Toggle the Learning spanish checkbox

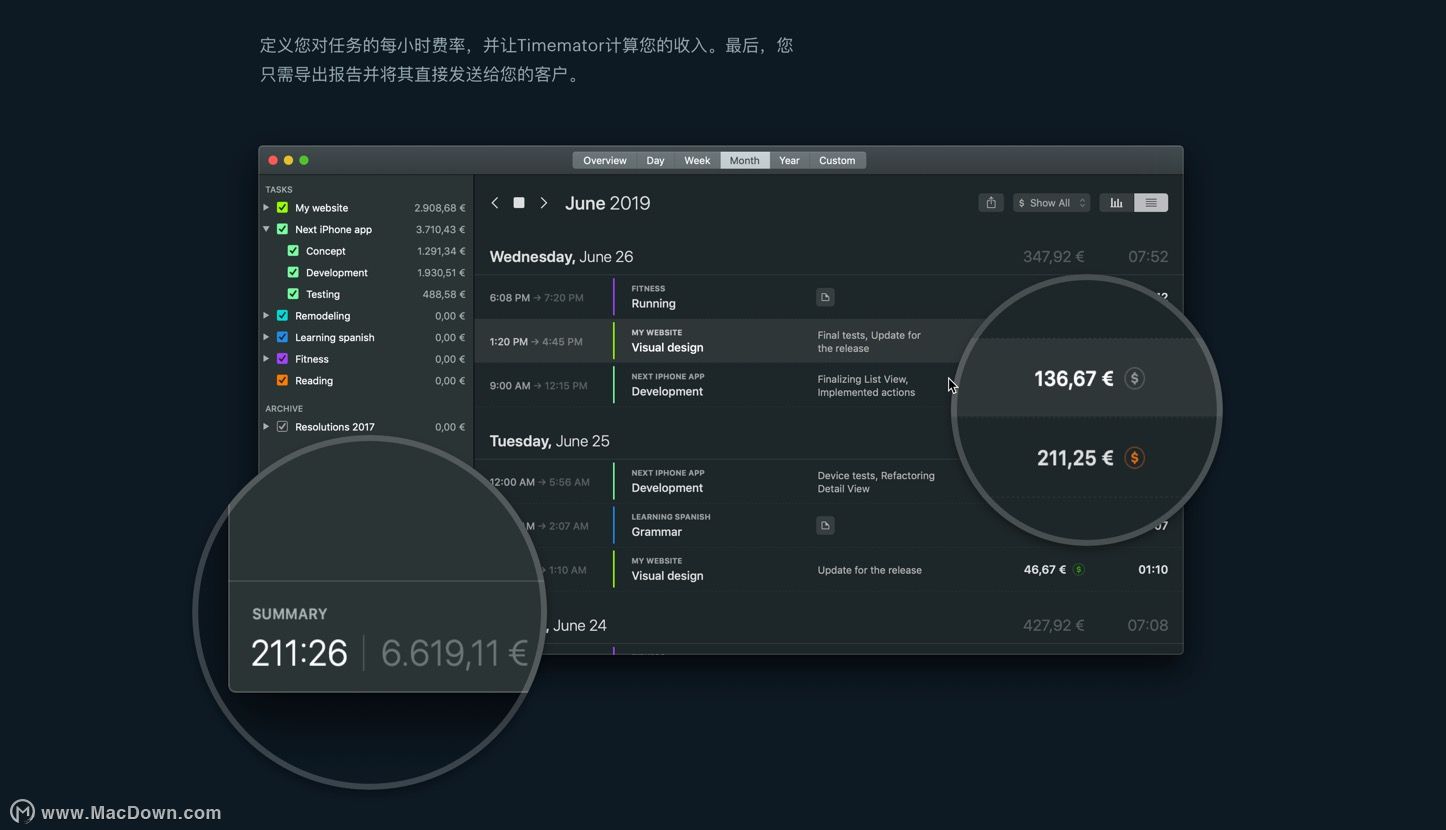(282, 337)
